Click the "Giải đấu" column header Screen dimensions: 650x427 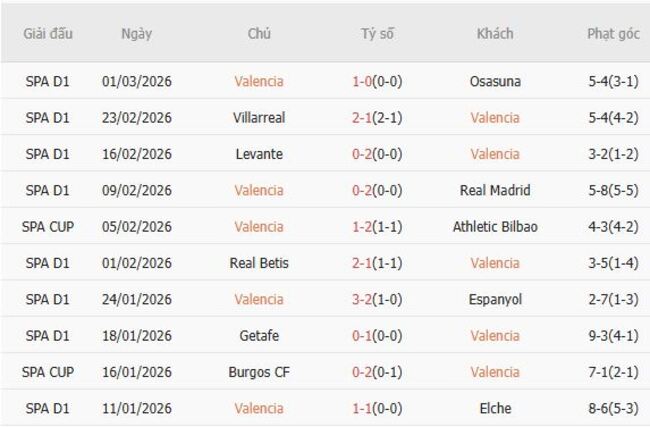[x=48, y=33]
